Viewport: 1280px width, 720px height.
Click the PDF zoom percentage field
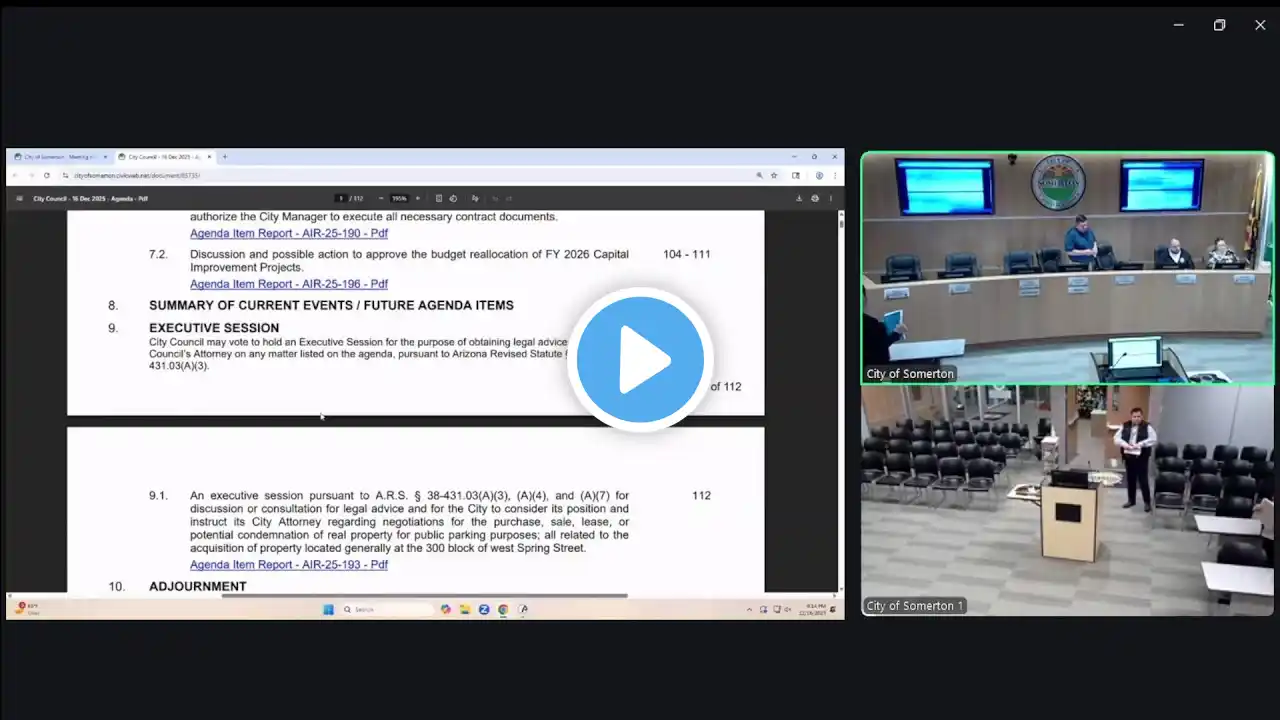point(399,198)
